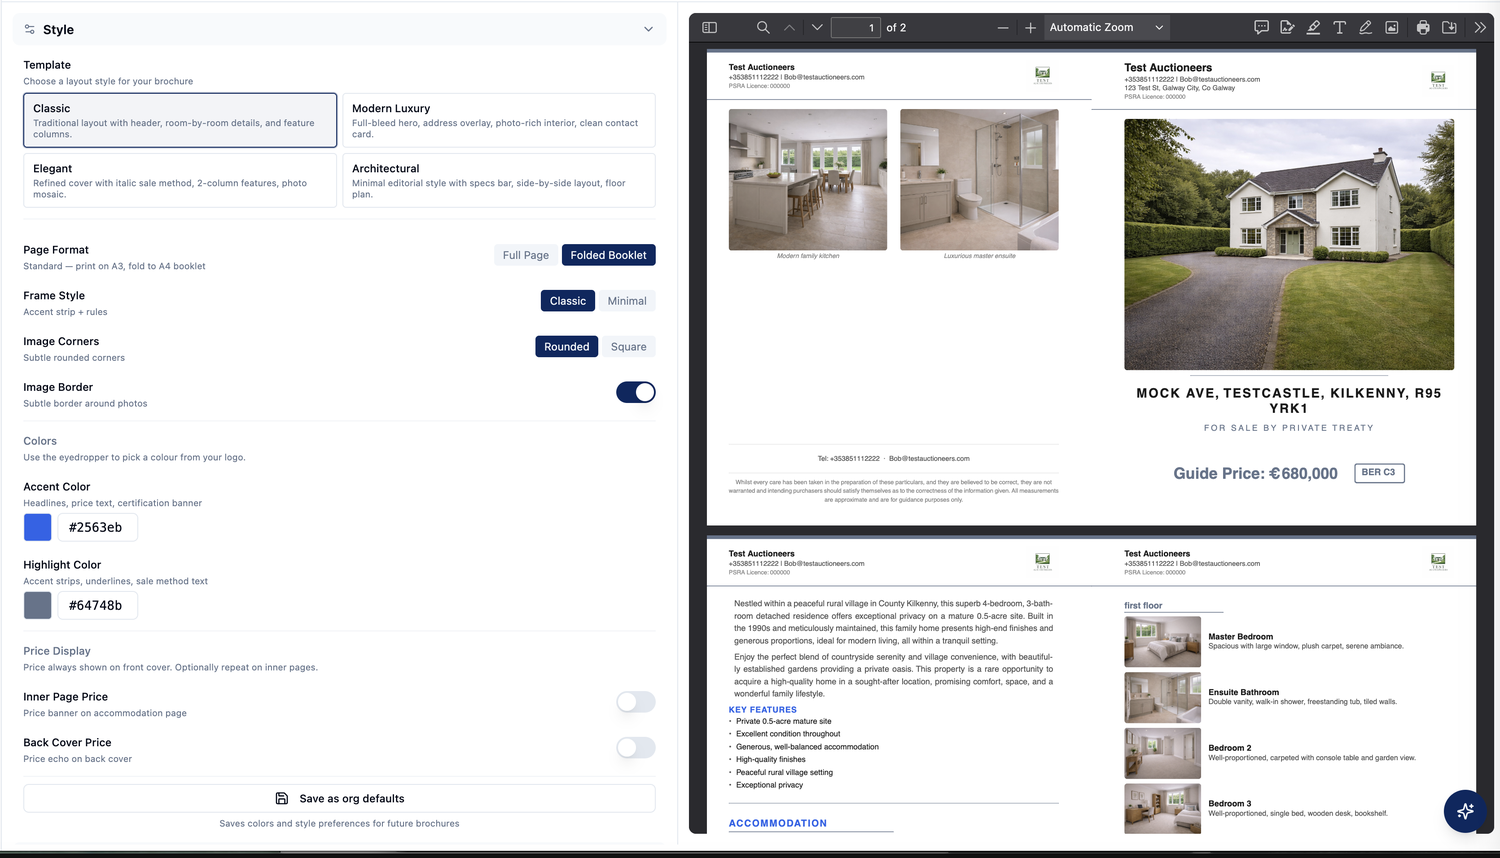Click the Style section sliders icon
1500x858 pixels.
coord(30,30)
